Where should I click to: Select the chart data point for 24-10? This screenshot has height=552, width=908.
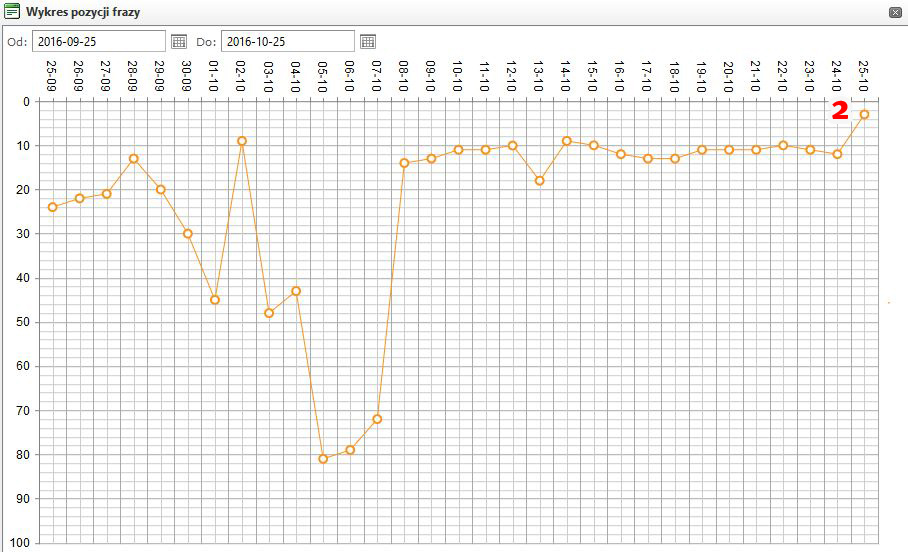837,154
